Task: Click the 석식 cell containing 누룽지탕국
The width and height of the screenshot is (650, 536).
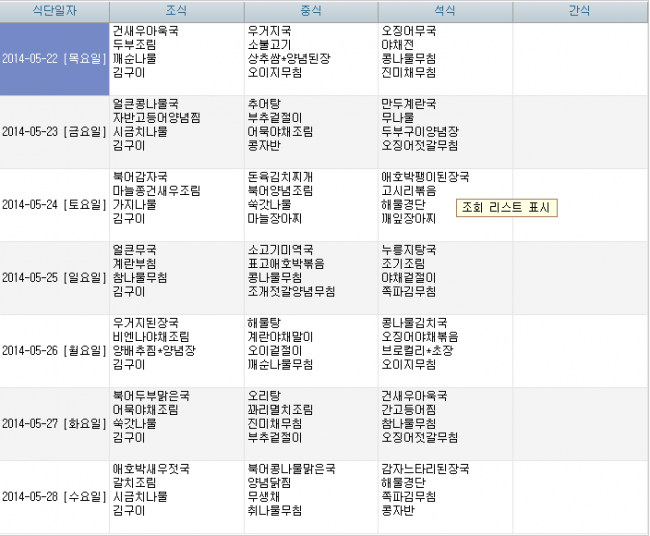Action: click(445, 278)
